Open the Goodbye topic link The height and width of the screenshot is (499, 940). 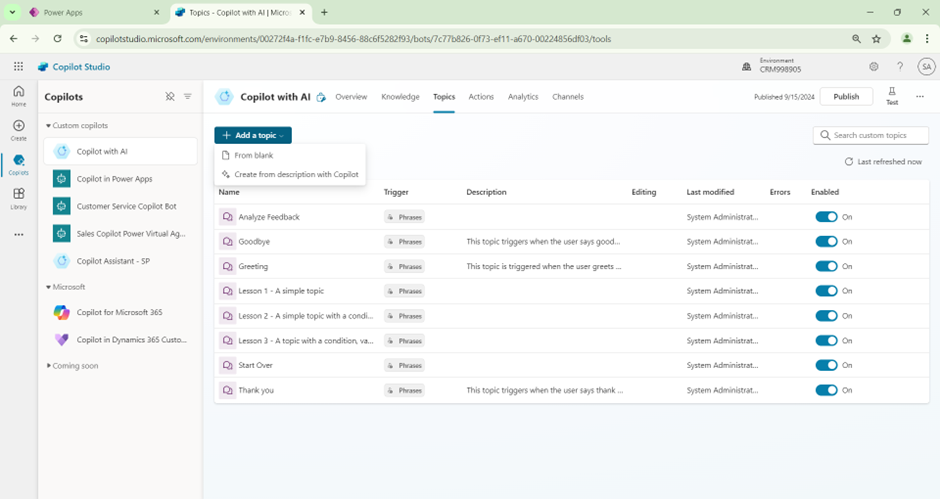254,242
